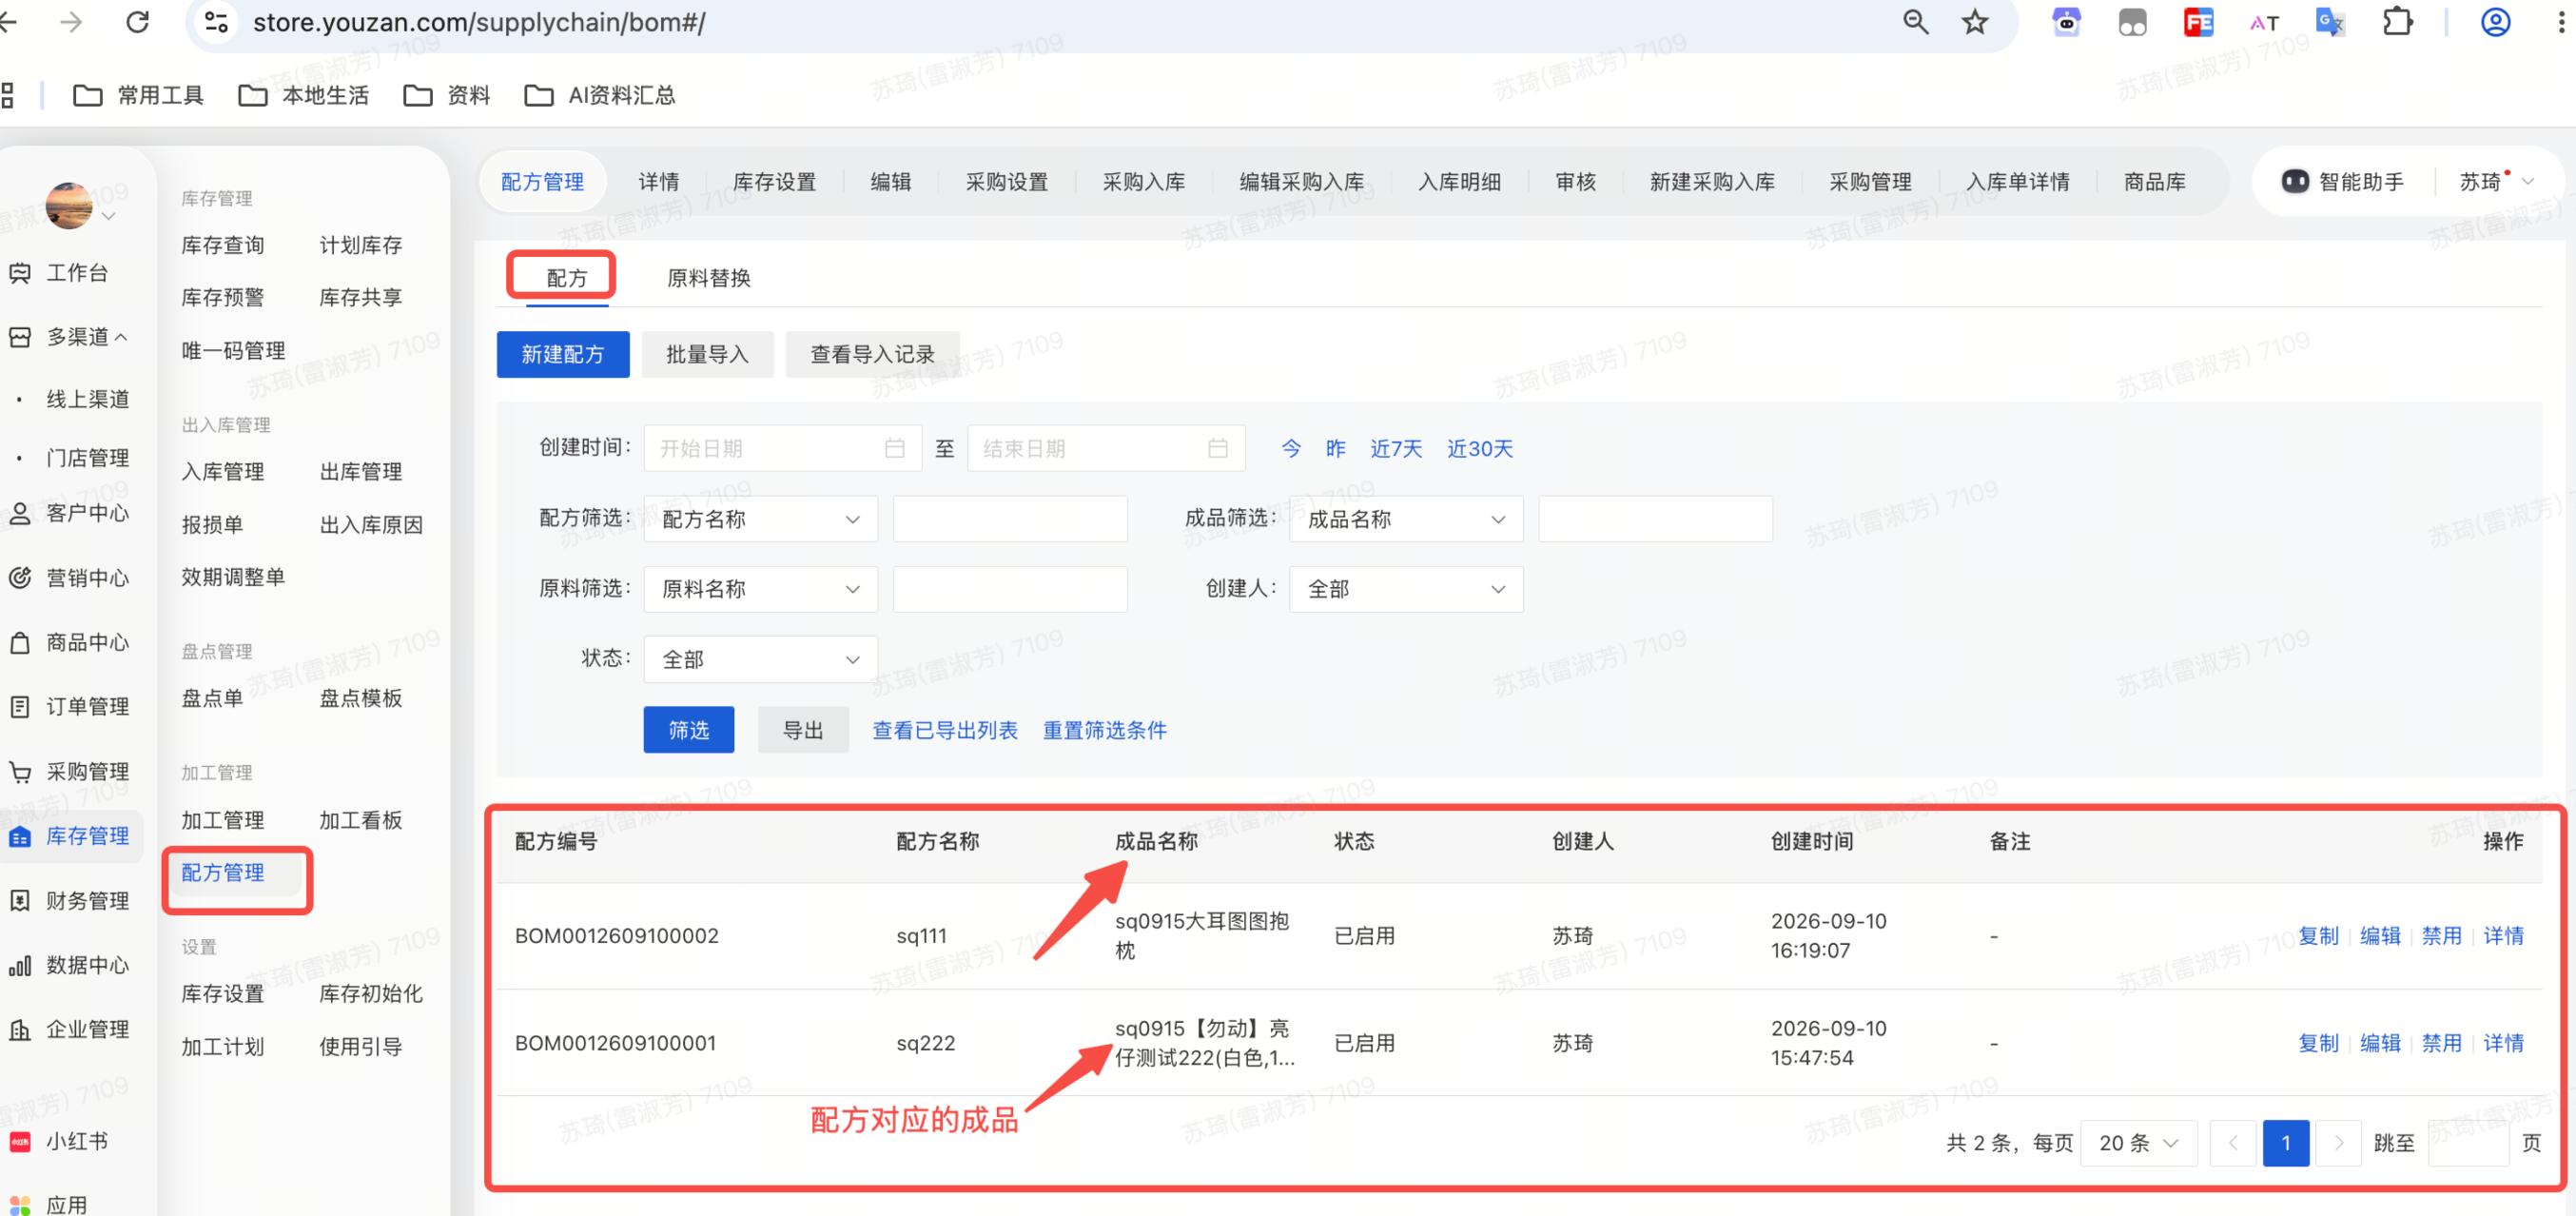Click the 新建配方 button

click(563, 354)
